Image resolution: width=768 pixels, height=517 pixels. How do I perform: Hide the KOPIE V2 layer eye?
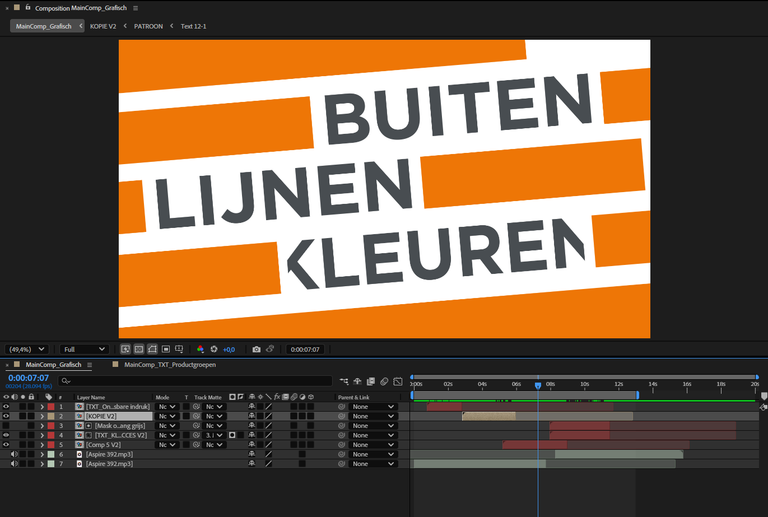pos(6,416)
